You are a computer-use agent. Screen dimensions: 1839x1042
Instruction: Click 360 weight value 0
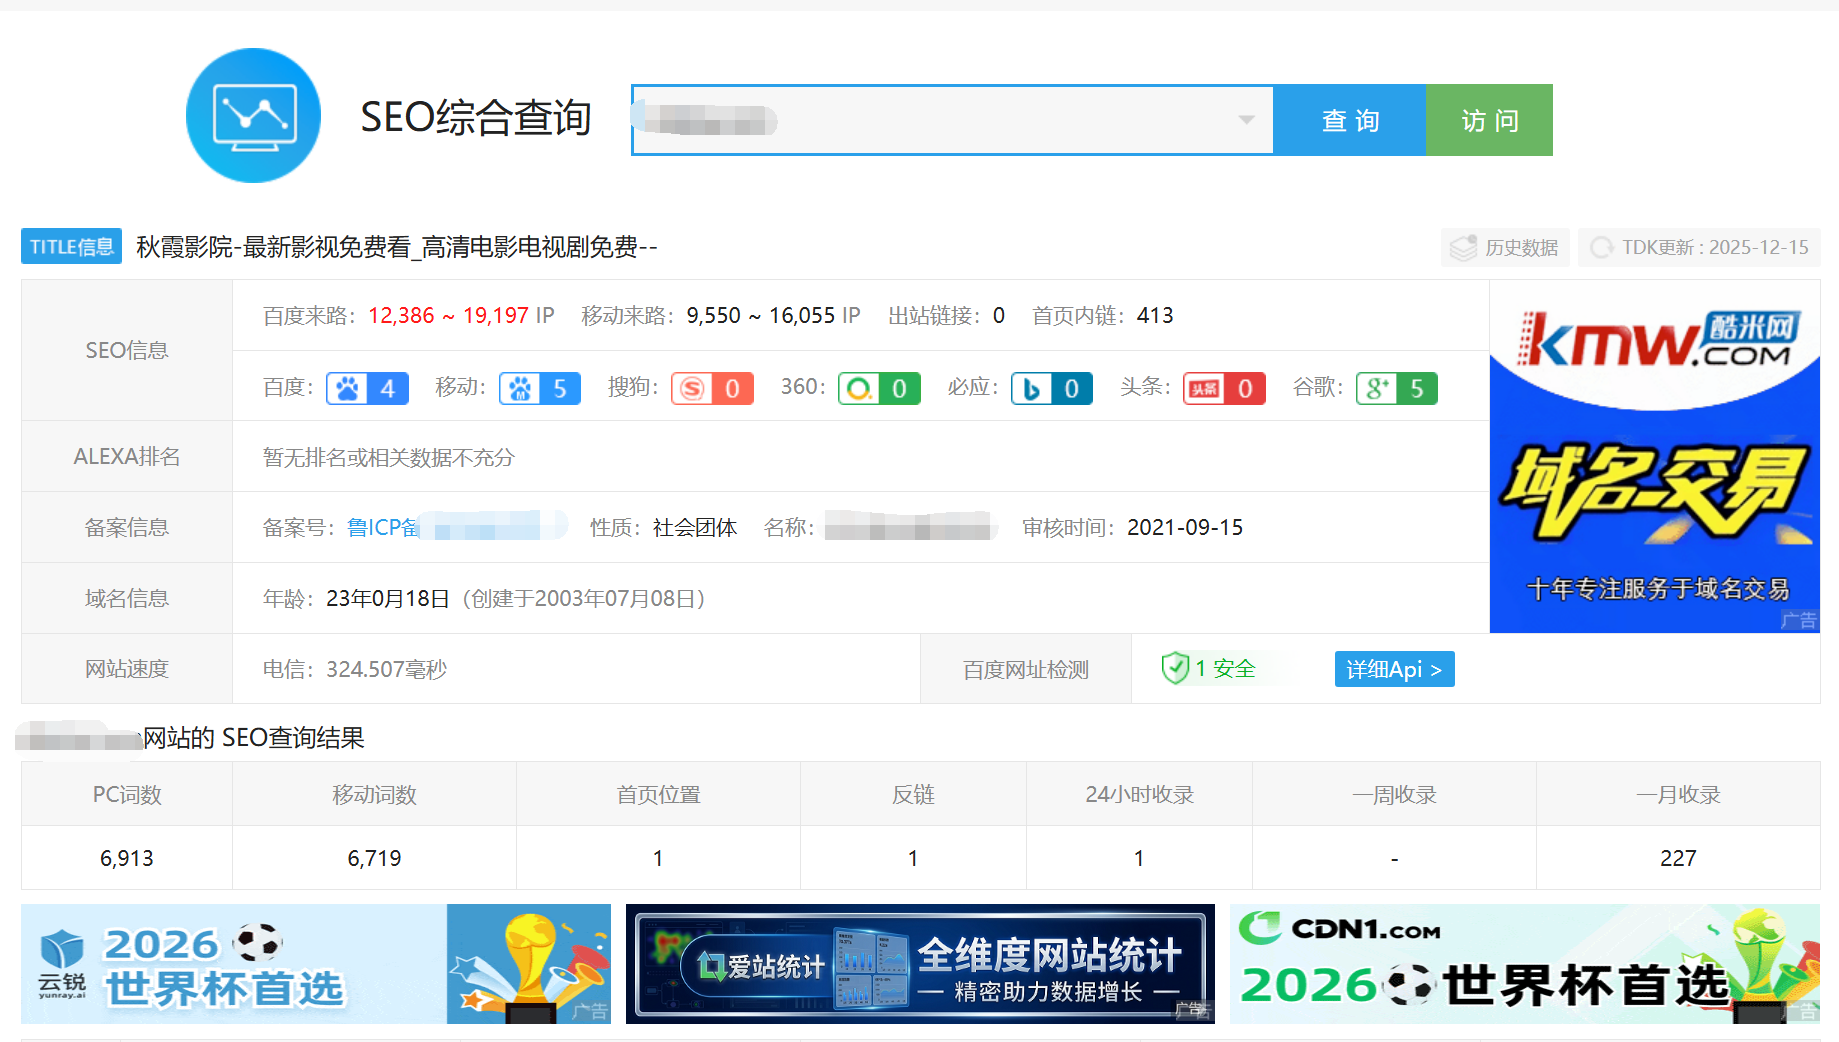click(899, 388)
